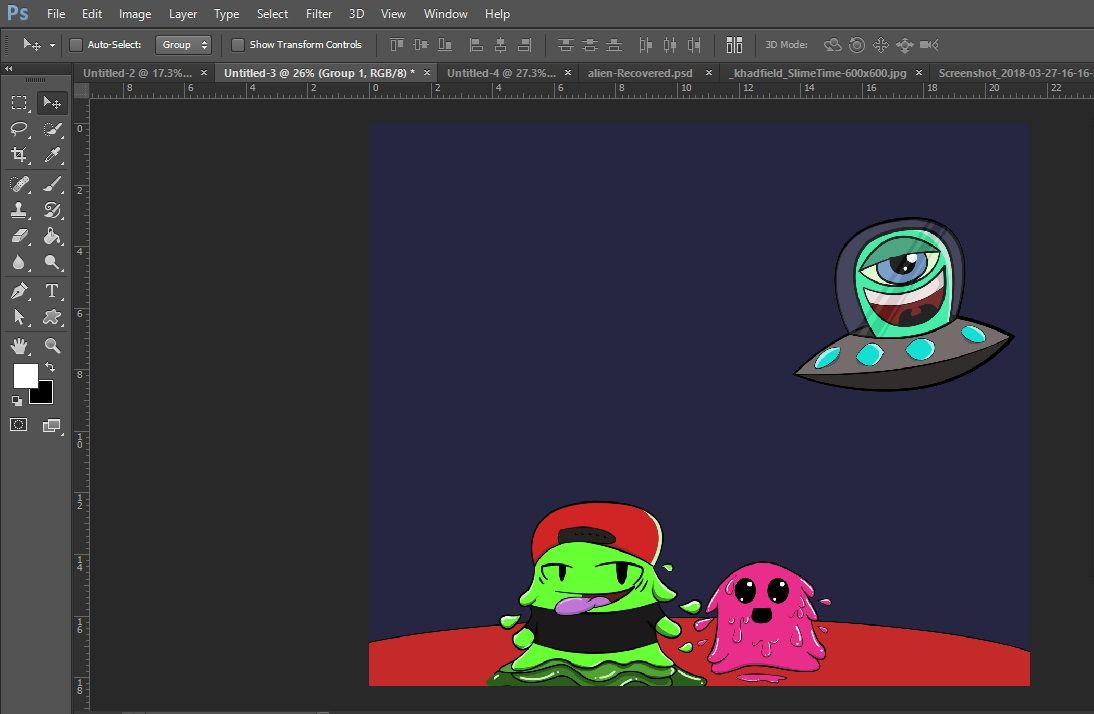Open the Layer menu
Image resolution: width=1094 pixels, height=714 pixels.
point(183,14)
